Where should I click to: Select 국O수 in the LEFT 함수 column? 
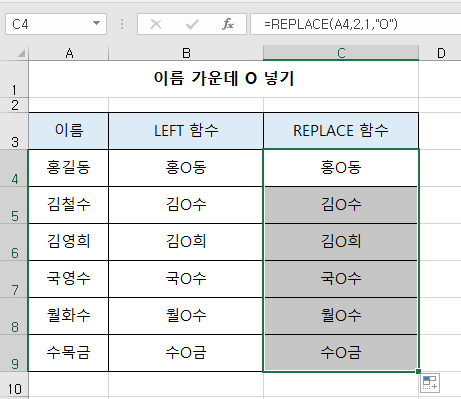(x=186, y=279)
